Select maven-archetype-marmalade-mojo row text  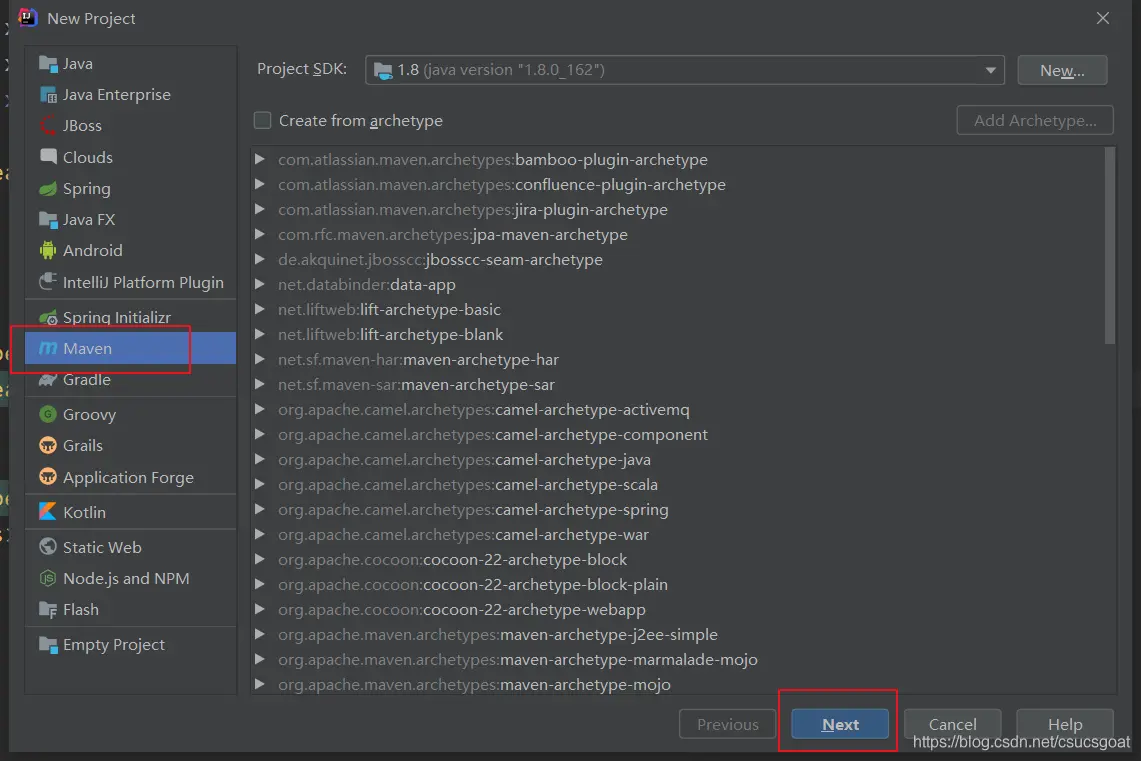coord(517,659)
